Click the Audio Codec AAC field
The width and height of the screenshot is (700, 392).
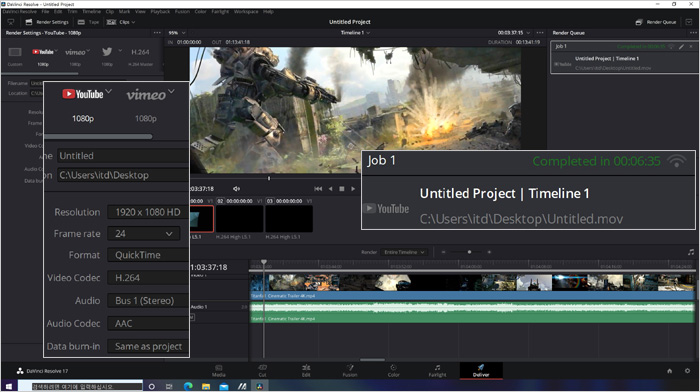148,323
